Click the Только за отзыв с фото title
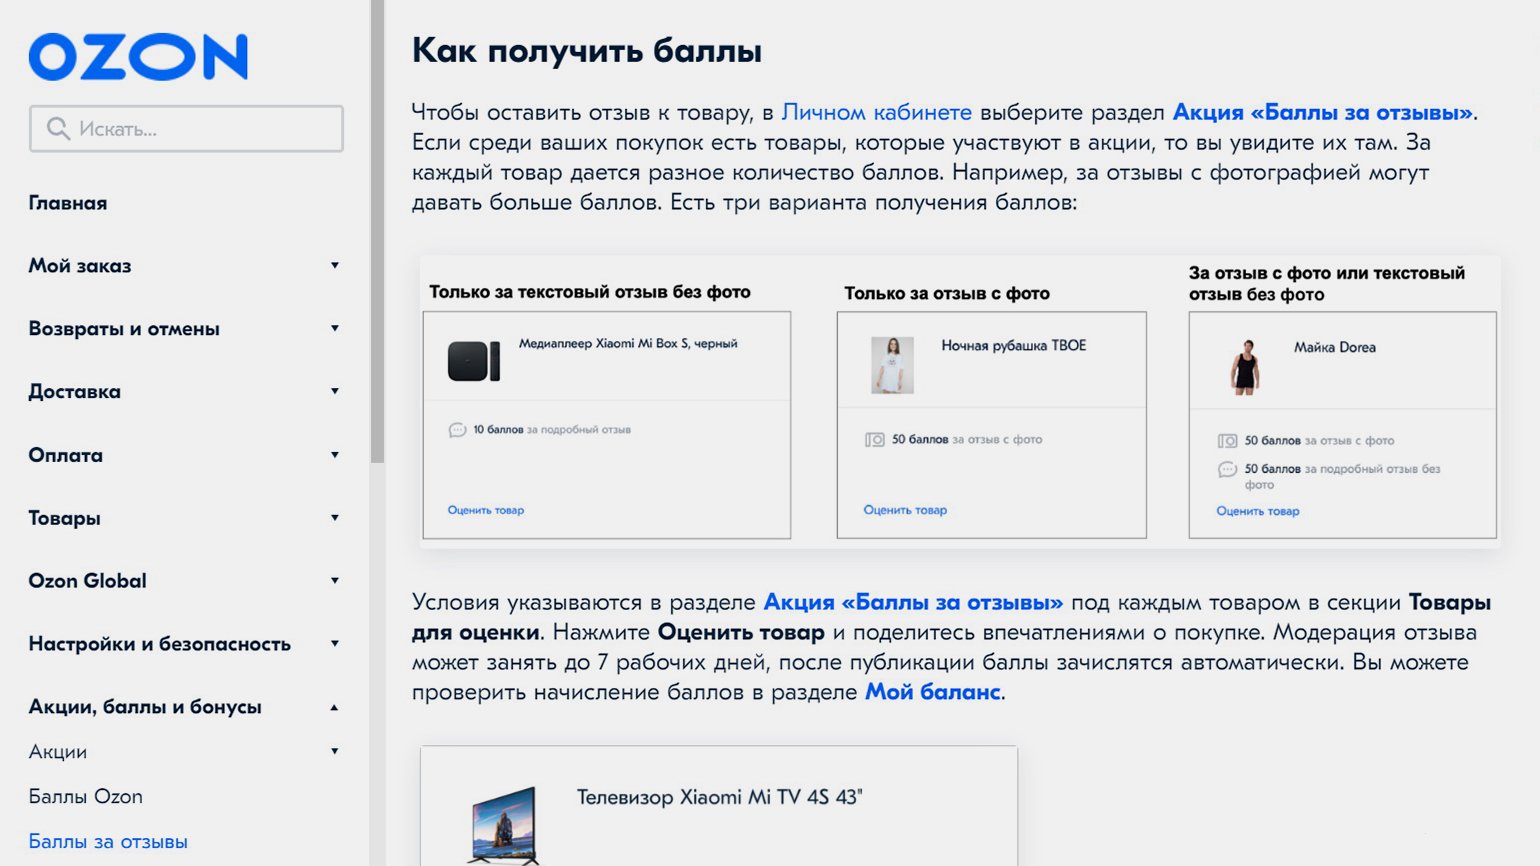Screen dimensions: 1540x866 pos(947,293)
